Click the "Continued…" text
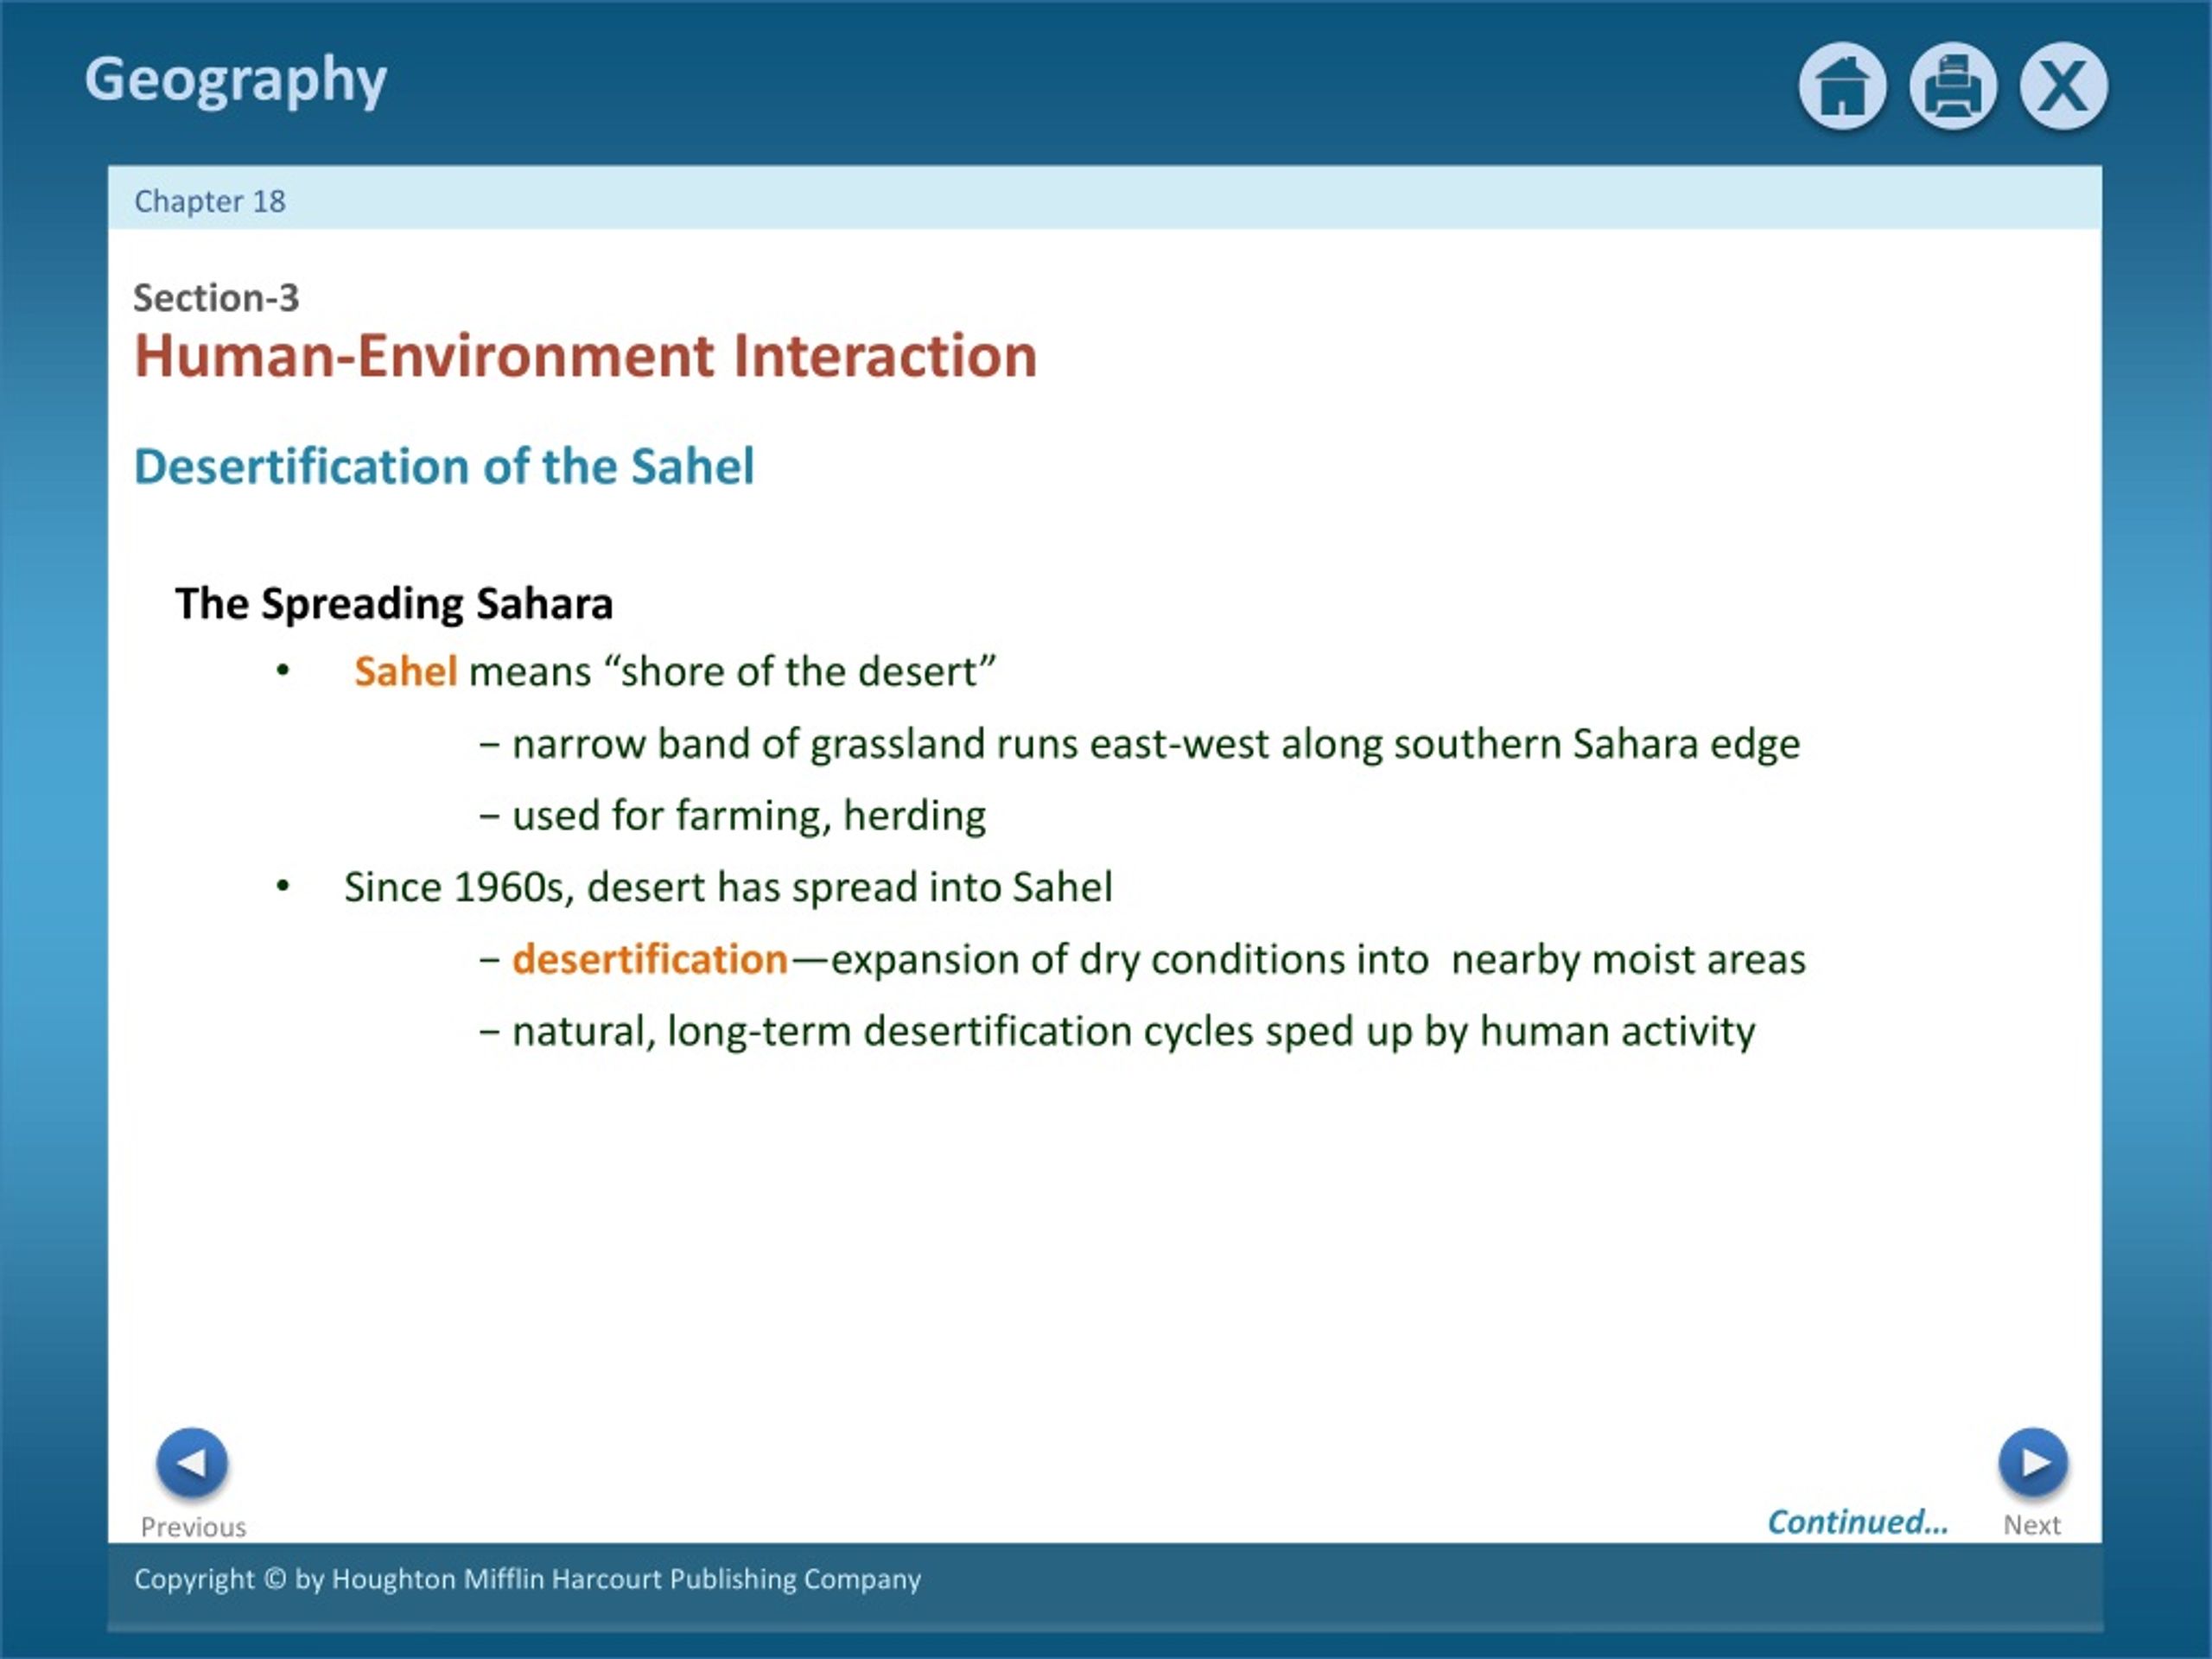Image resolution: width=2212 pixels, height=1659 pixels. click(x=1858, y=1522)
